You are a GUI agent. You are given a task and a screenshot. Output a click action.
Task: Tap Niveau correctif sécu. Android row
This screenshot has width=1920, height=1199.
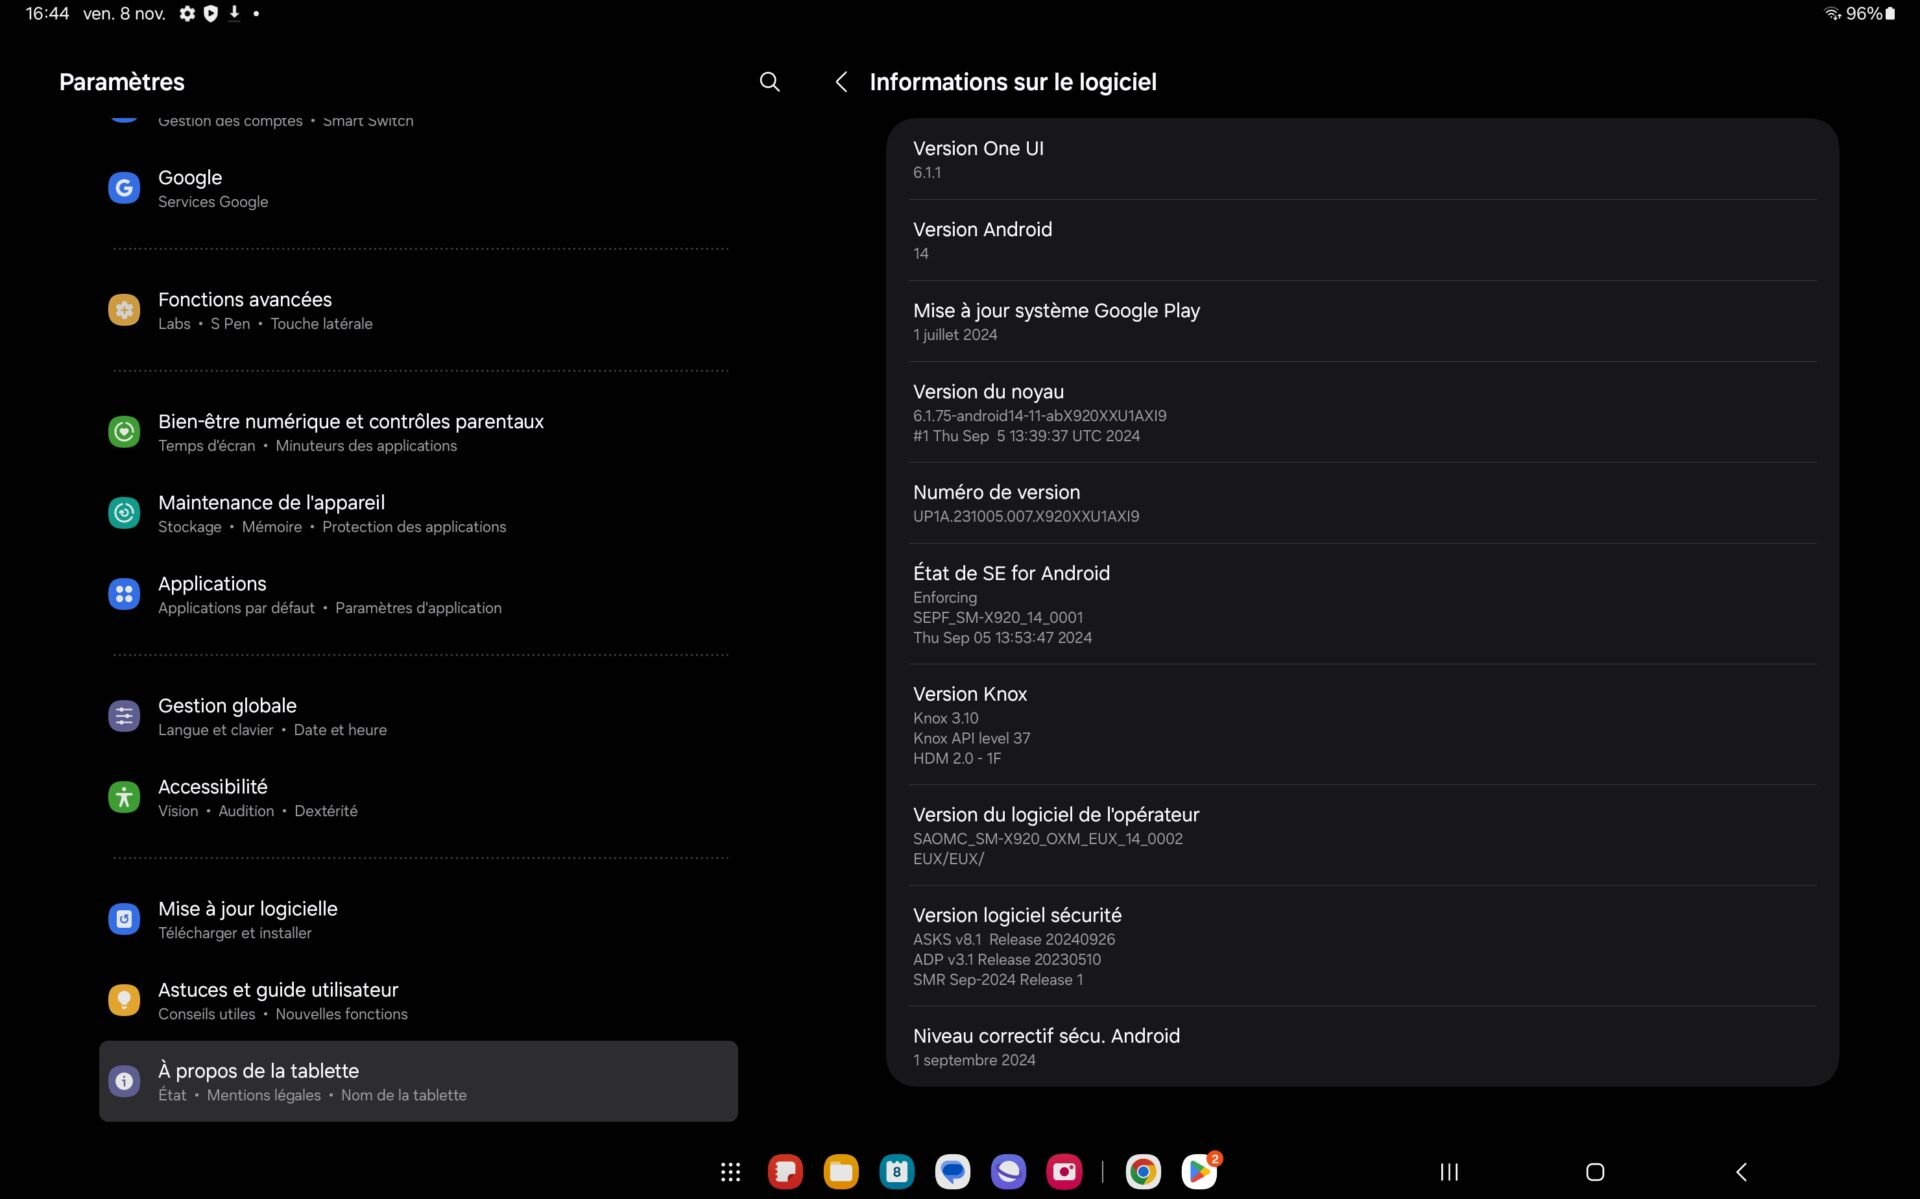pyautogui.click(x=1362, y=1046)
